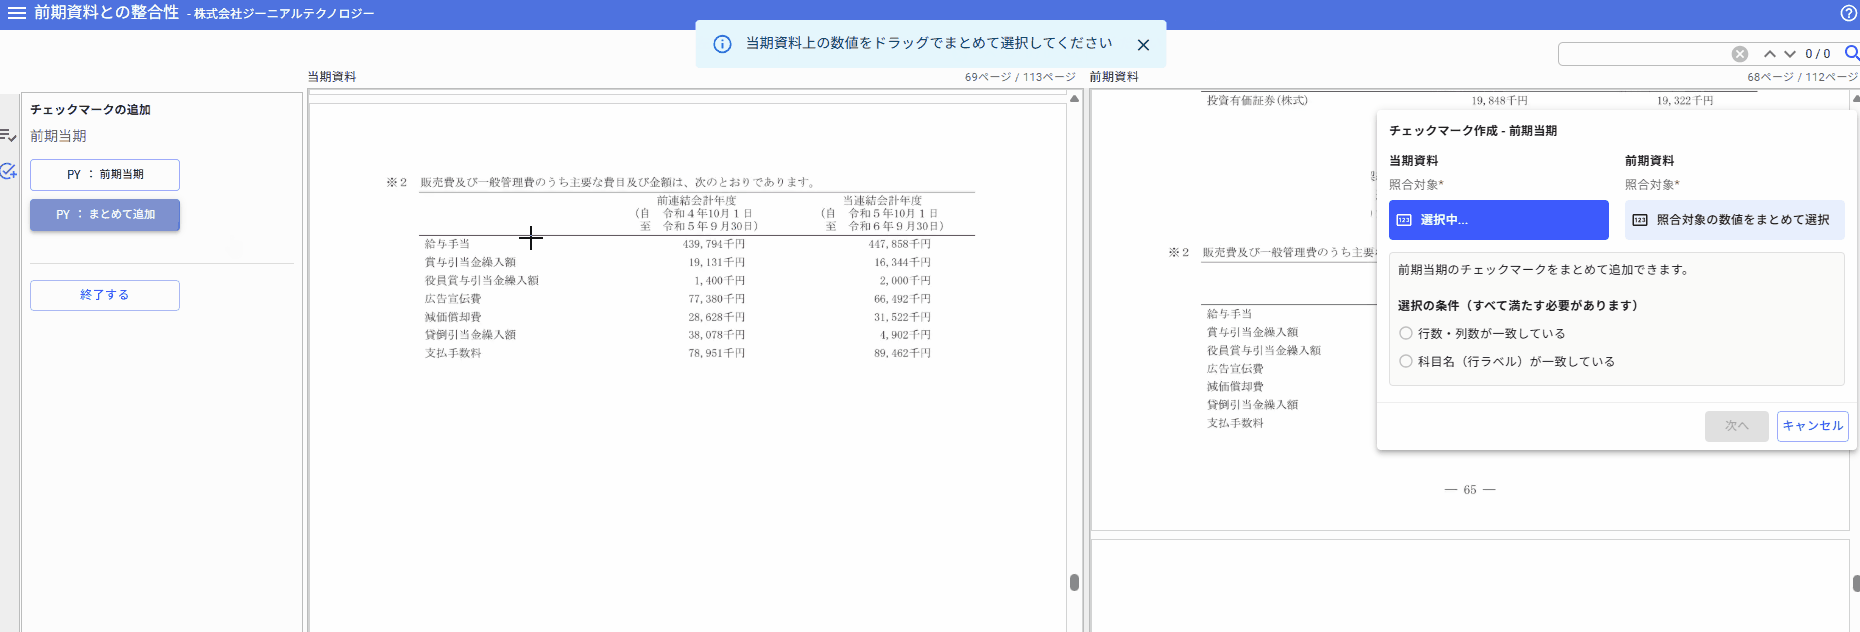This screenshot has width=1860, height=632.
Task: Click the 次へ button
Action: pyautogui.click(x=1736, y=426)
